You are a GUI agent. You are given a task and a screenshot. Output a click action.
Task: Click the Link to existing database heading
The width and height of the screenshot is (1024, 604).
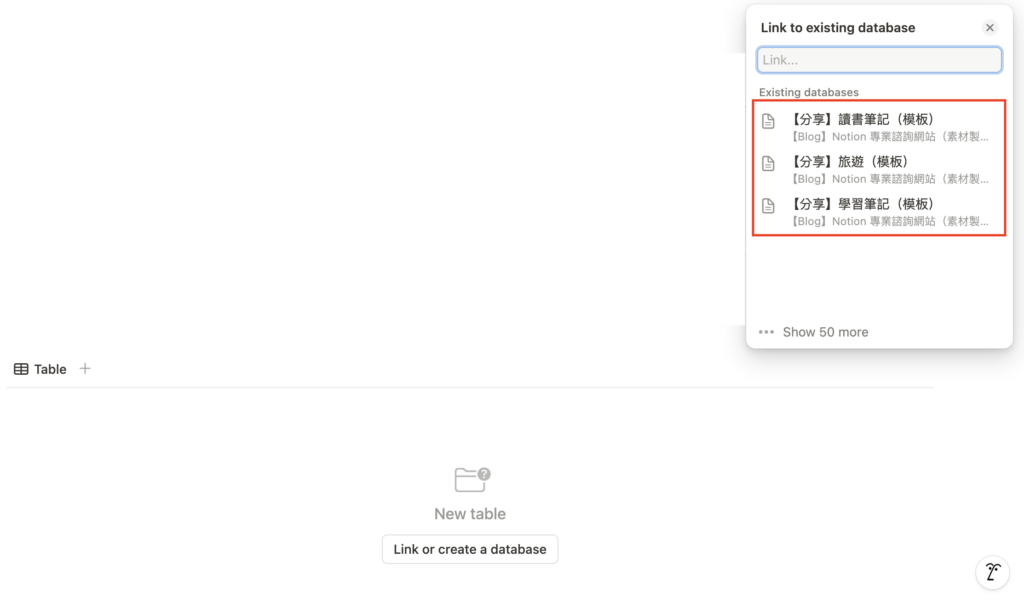tap(838, 28)
